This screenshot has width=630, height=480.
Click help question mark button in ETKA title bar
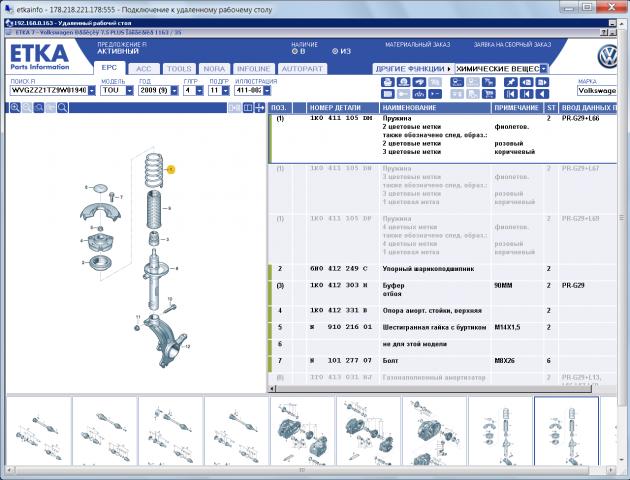pos(604,33)
